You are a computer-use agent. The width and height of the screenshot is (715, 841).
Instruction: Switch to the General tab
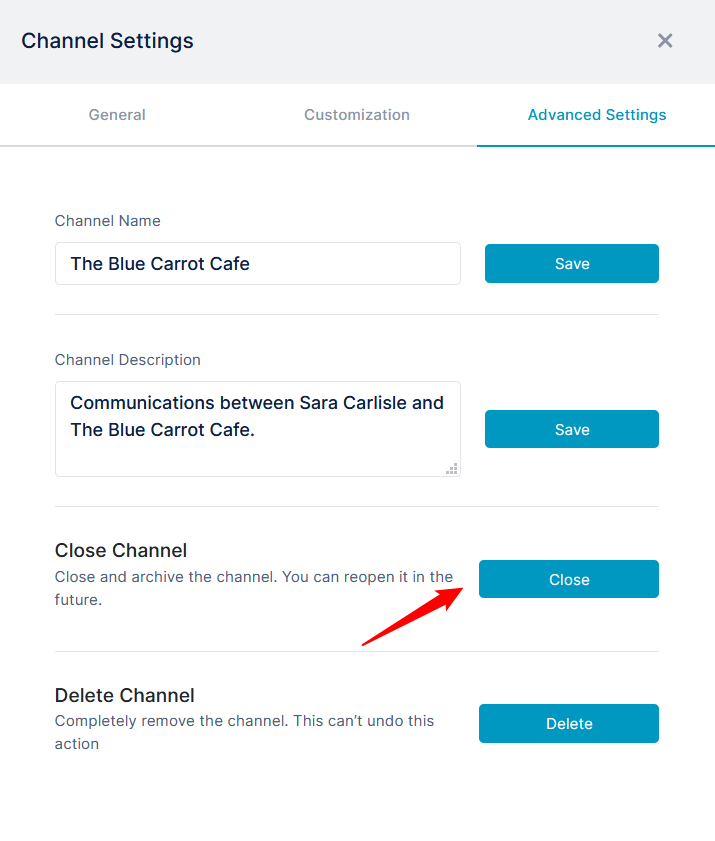(117, 115)
